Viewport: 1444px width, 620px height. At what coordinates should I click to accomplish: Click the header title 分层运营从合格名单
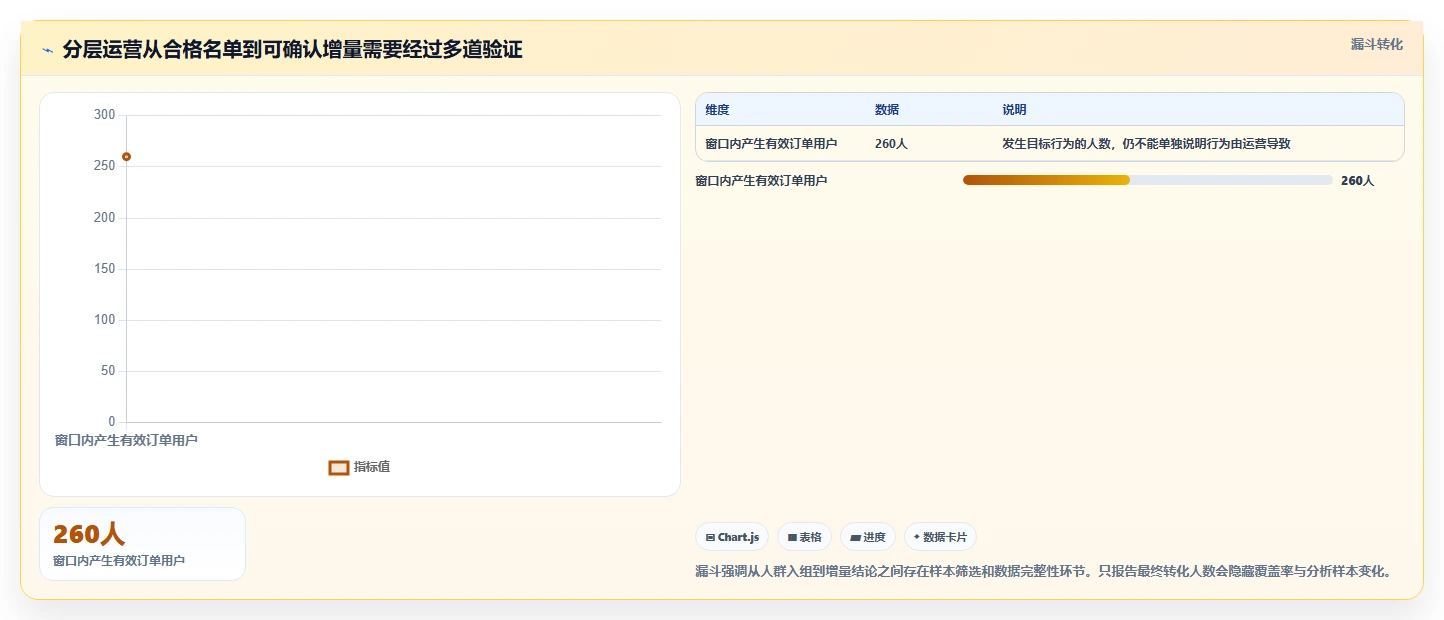point(292,50)
